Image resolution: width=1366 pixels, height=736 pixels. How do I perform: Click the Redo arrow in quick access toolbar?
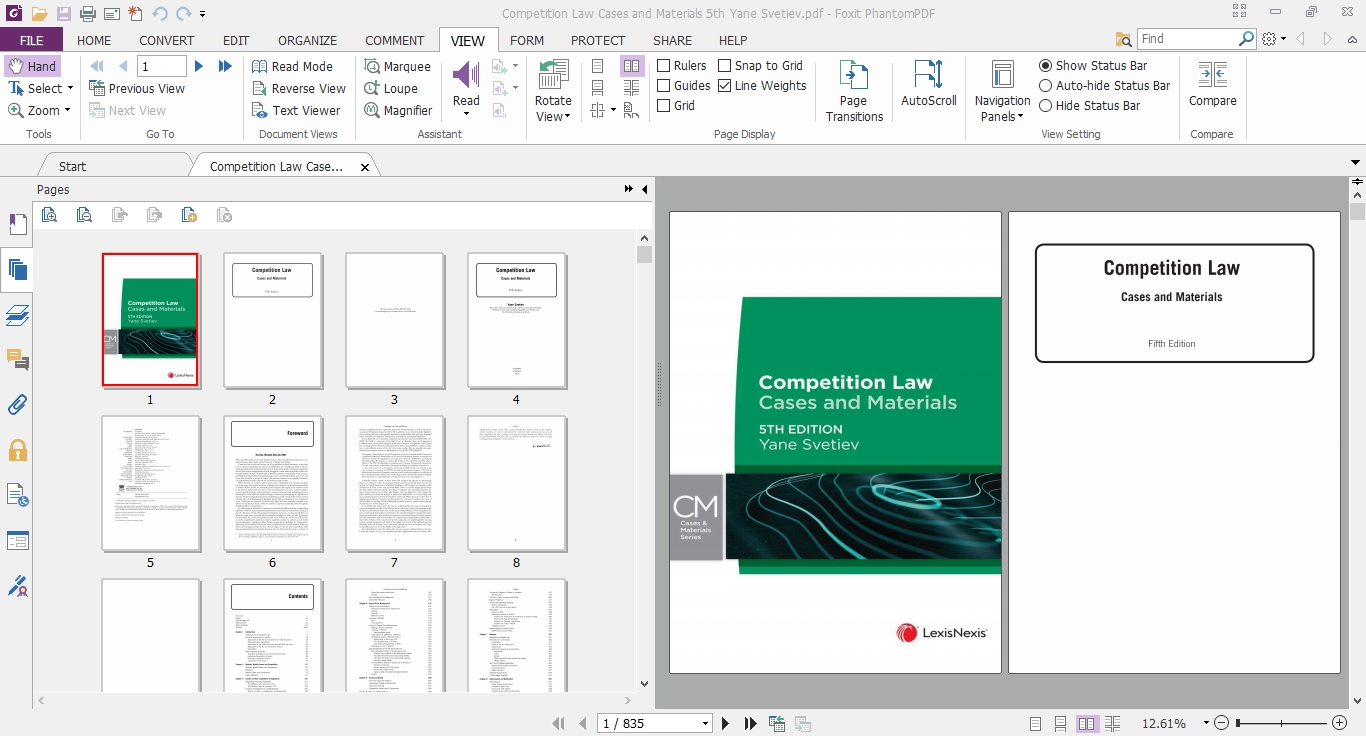click(183, 14)
